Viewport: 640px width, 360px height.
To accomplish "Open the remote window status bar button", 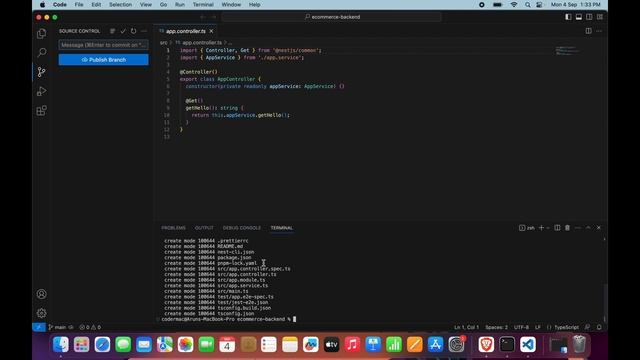I will coord(39,327).
